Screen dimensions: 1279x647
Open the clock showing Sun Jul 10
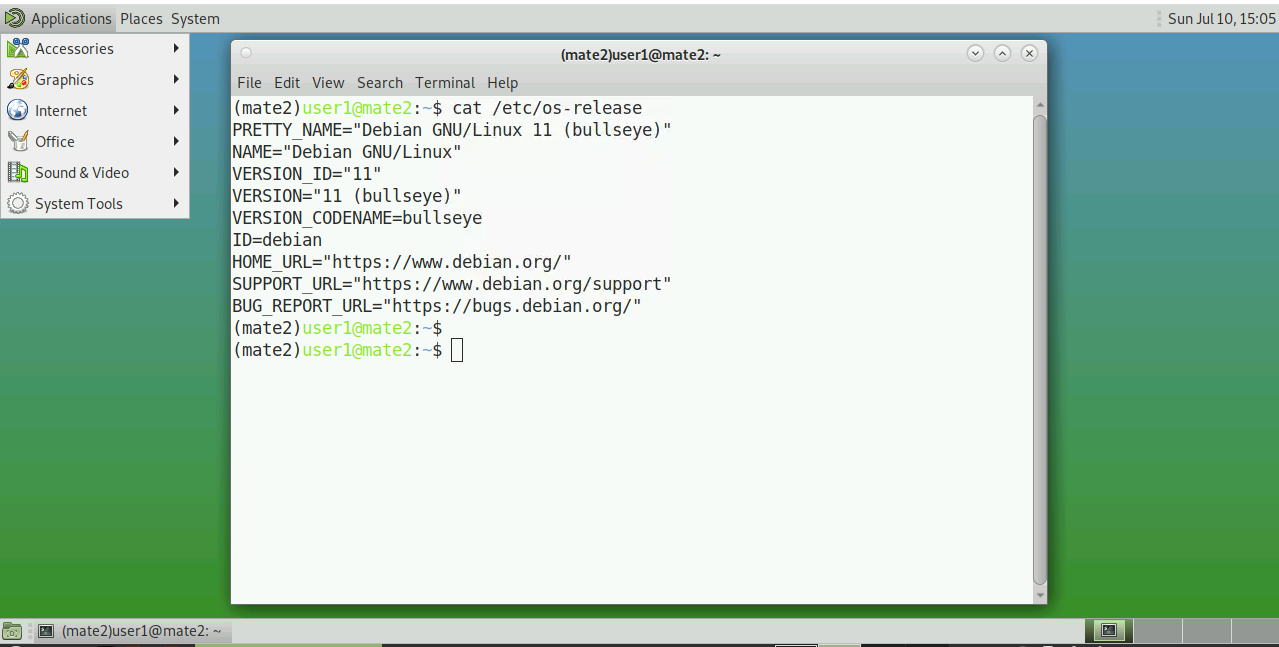pos(1221,18)
